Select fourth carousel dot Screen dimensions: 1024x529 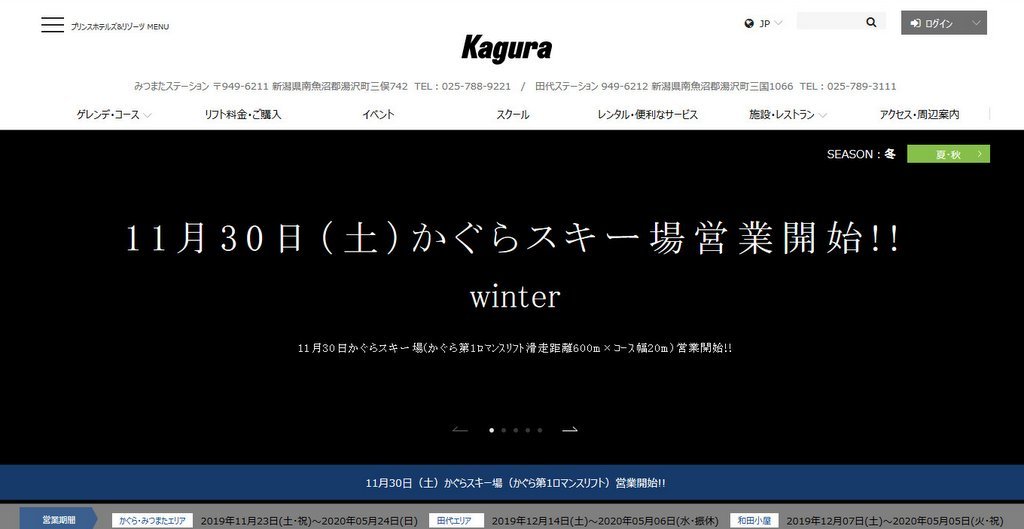(528, 430)
